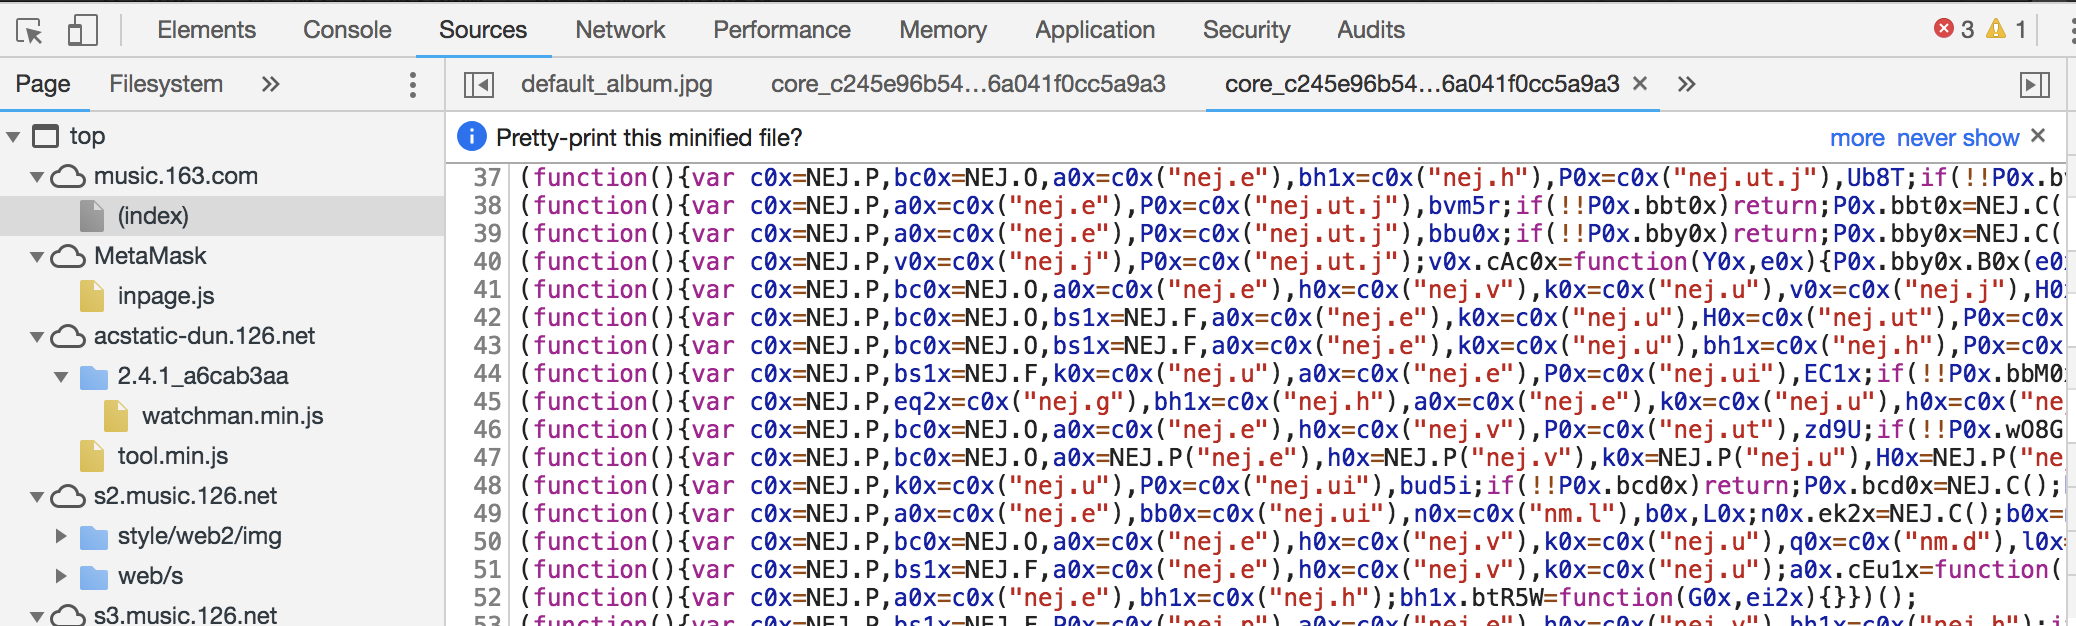Close the active core_c245e96b54 file tab
The image size is (2076, 626).
(1640, 84)
